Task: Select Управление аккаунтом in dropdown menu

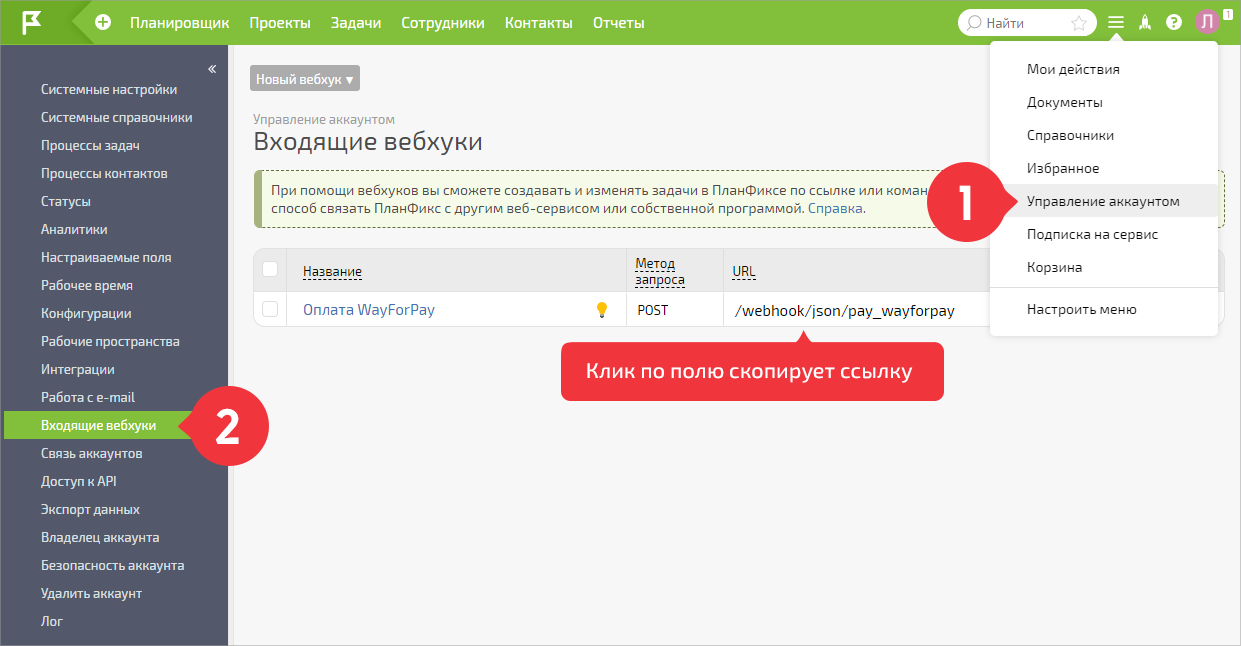Action: [1103, 201]
